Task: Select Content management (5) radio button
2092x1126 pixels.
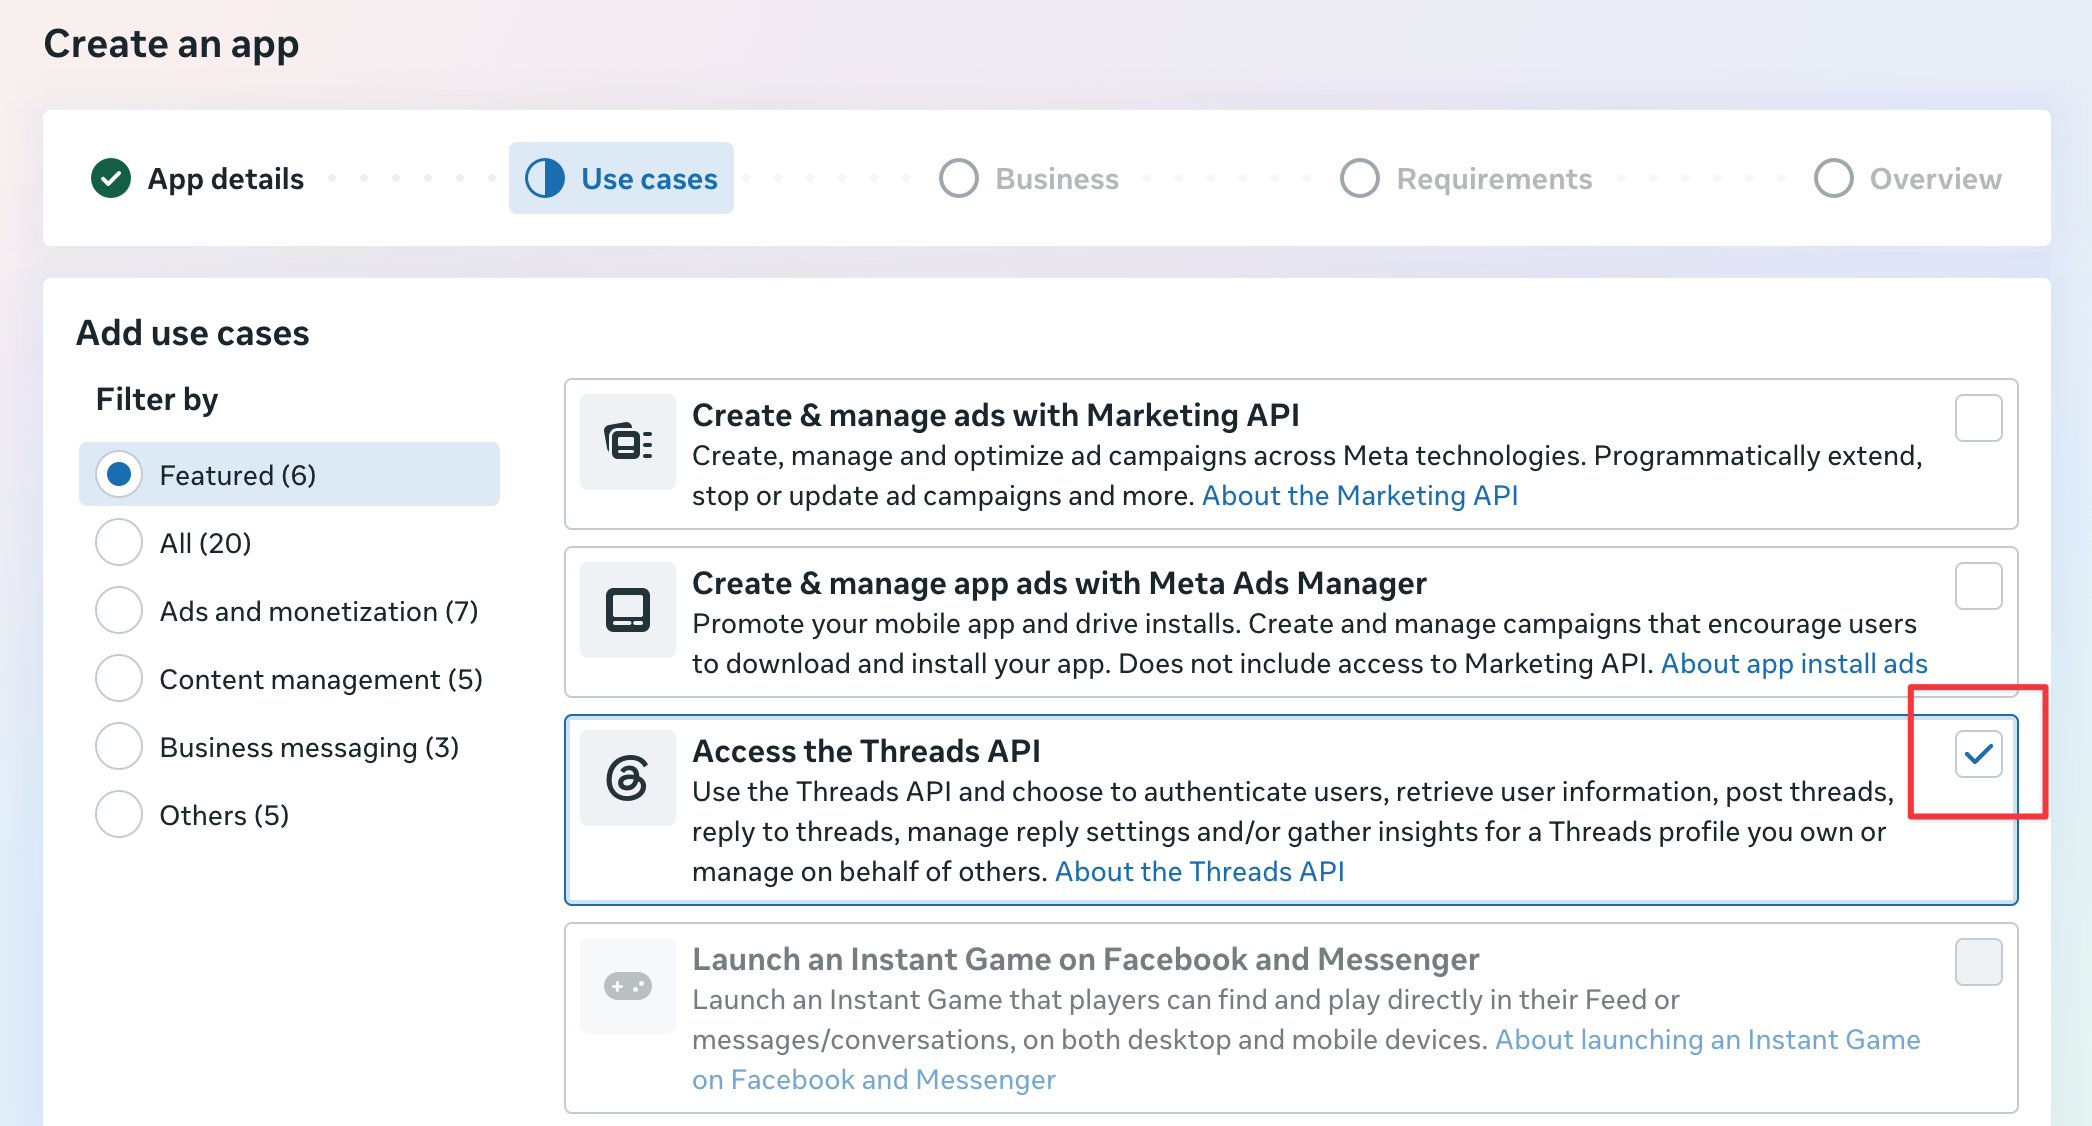Action: pyautogui.click(x=119, y=678)
